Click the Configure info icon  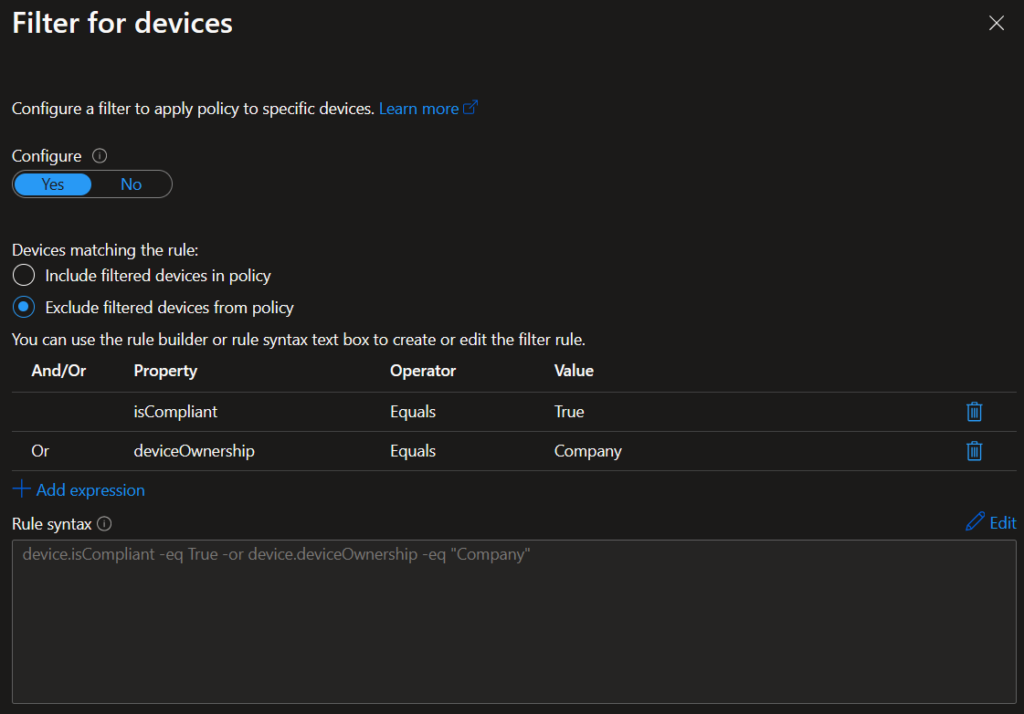[x=99, y=156]
